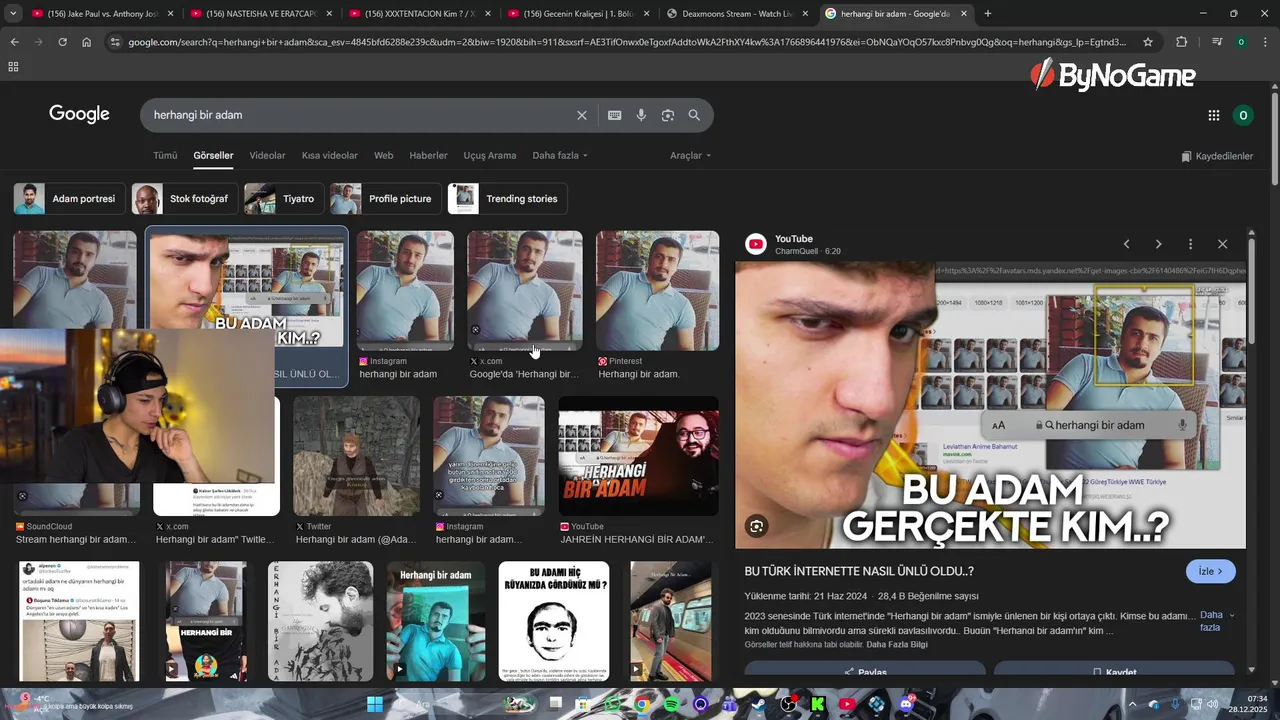
Task: Bookmark this page with the star icon
Action: click(1148, 42)
